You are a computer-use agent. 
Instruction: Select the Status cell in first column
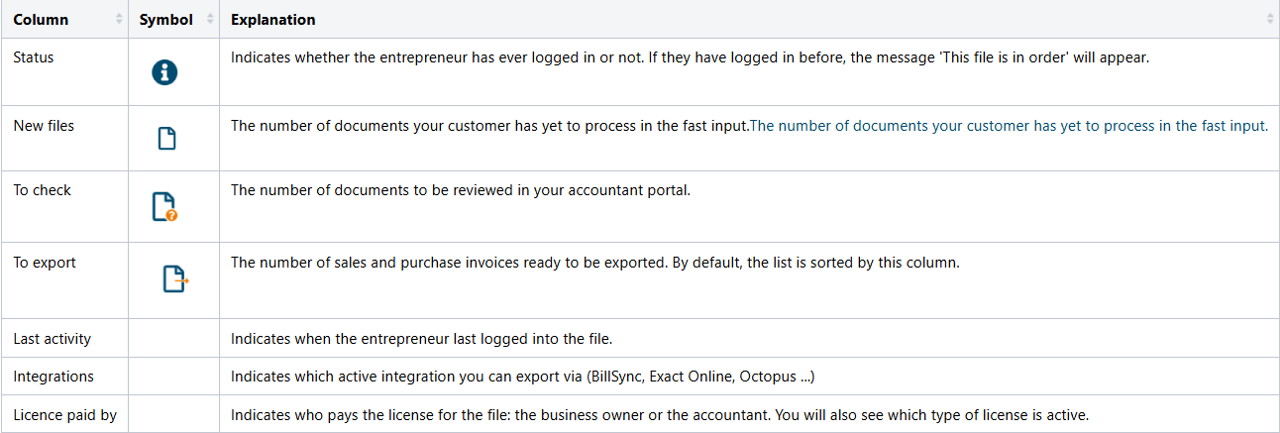coord(34,58)
